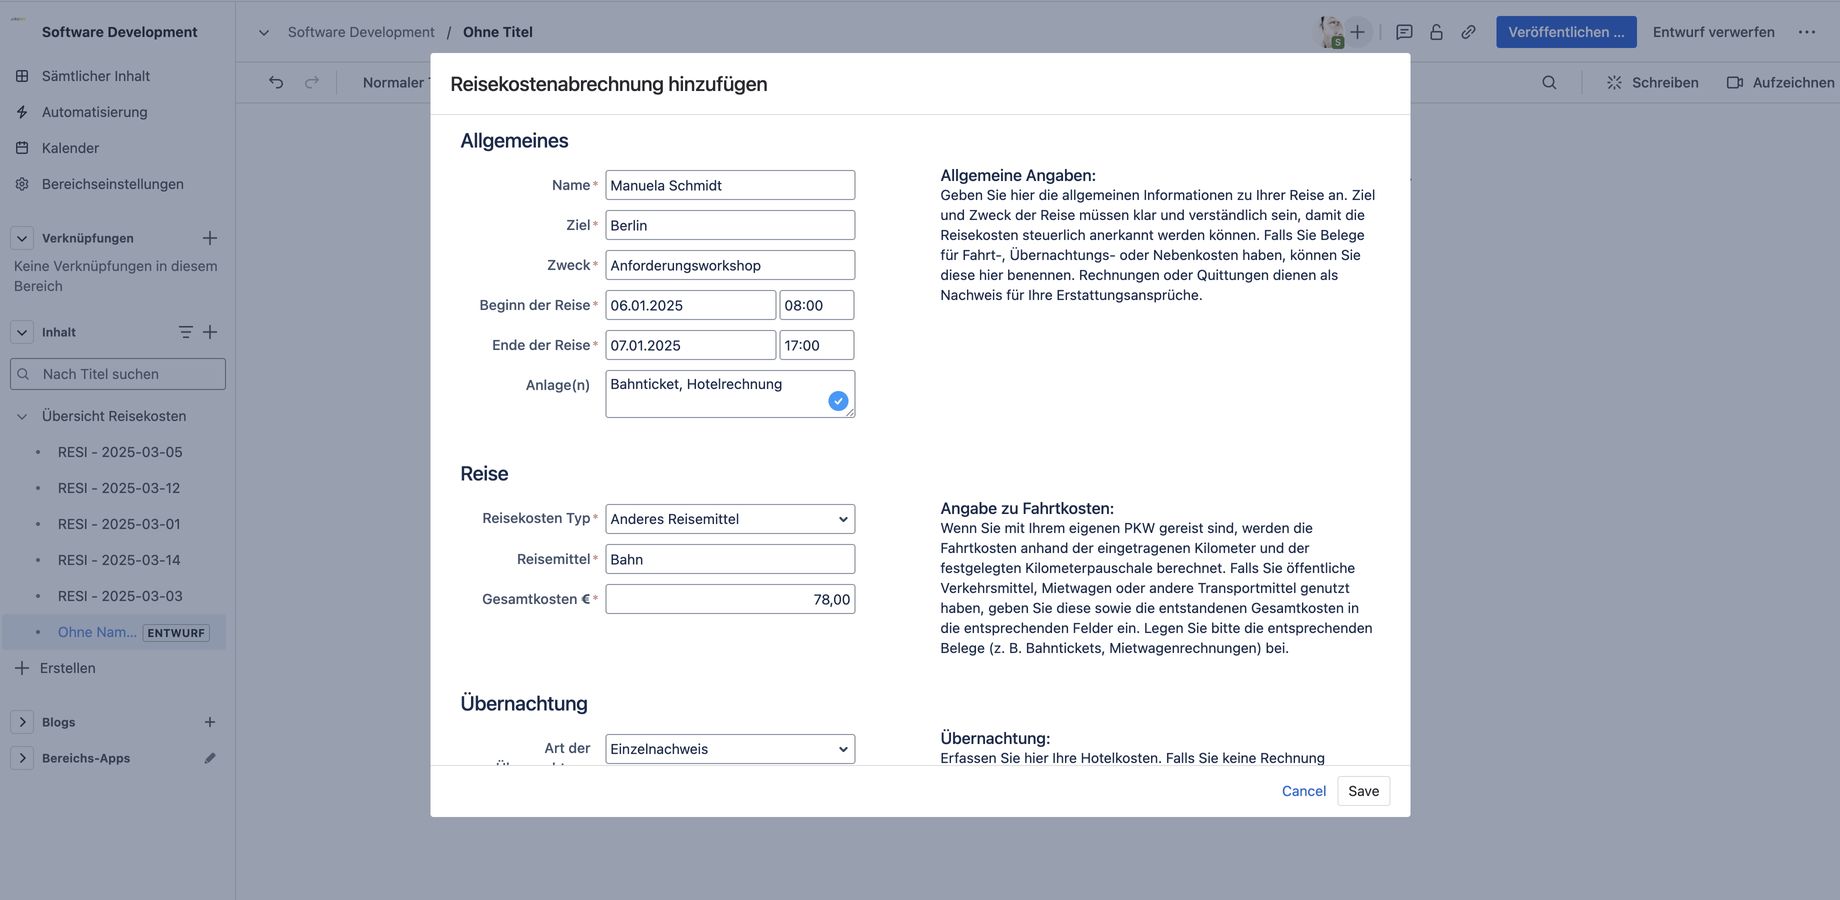
Task: Open the more actions ellipsis menu
Action: tap(1806, 32)
